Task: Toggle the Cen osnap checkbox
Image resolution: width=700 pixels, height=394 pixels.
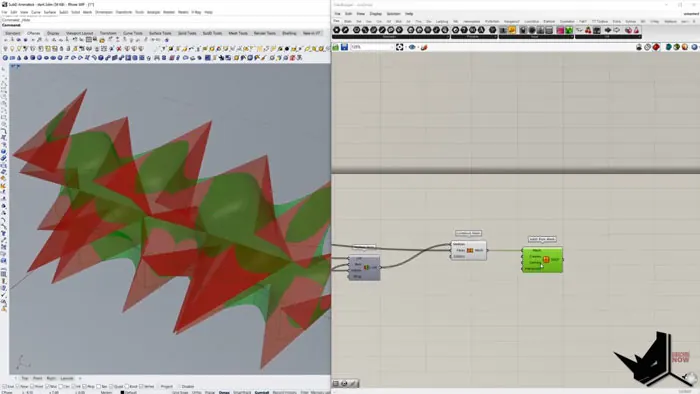Action: point(61,386)
